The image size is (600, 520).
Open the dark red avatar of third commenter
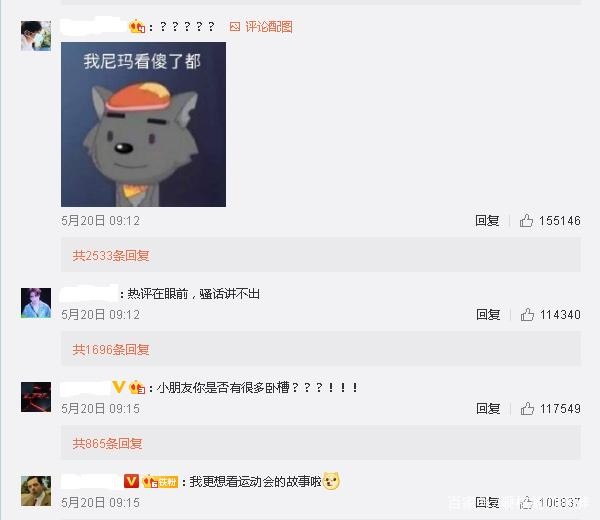point(36,397)
